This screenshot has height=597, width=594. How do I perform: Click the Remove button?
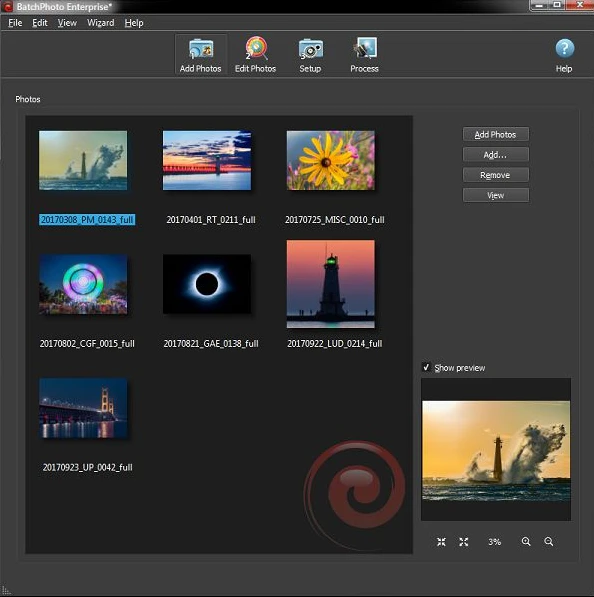pyautogui.click(x=495, y=175)
